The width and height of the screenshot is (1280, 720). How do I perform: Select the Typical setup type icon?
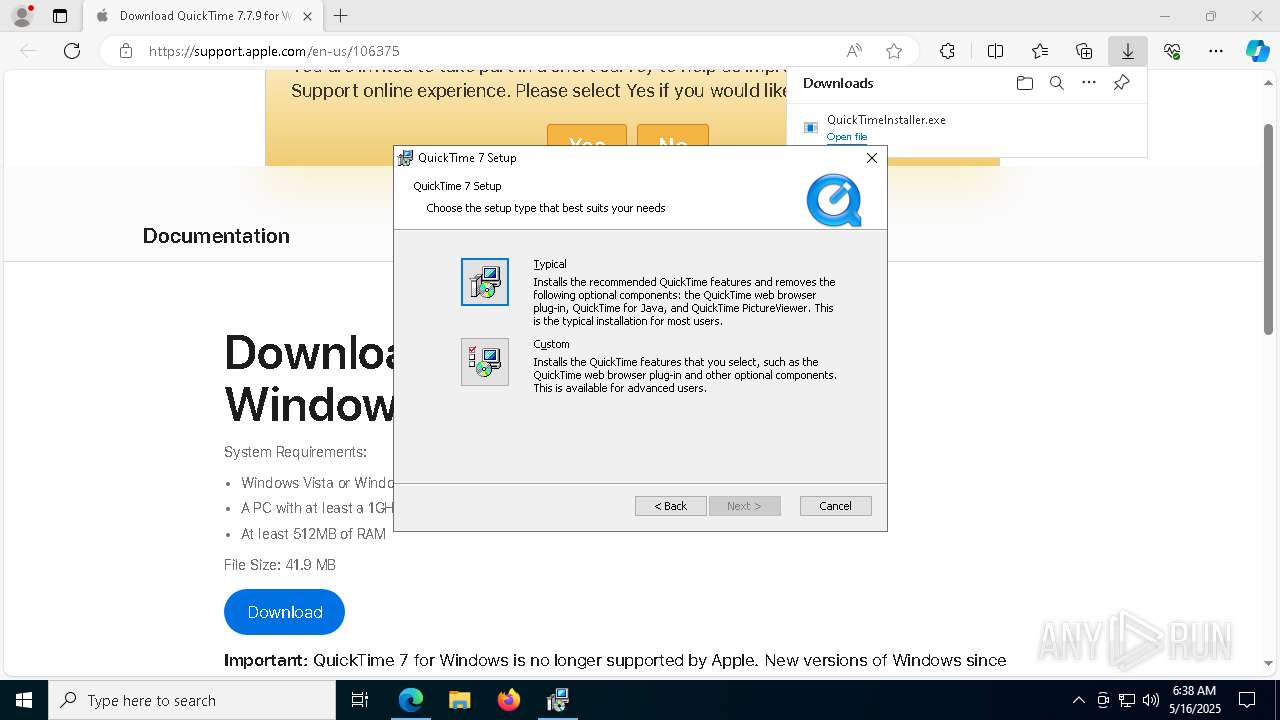[x=485, y=282]
